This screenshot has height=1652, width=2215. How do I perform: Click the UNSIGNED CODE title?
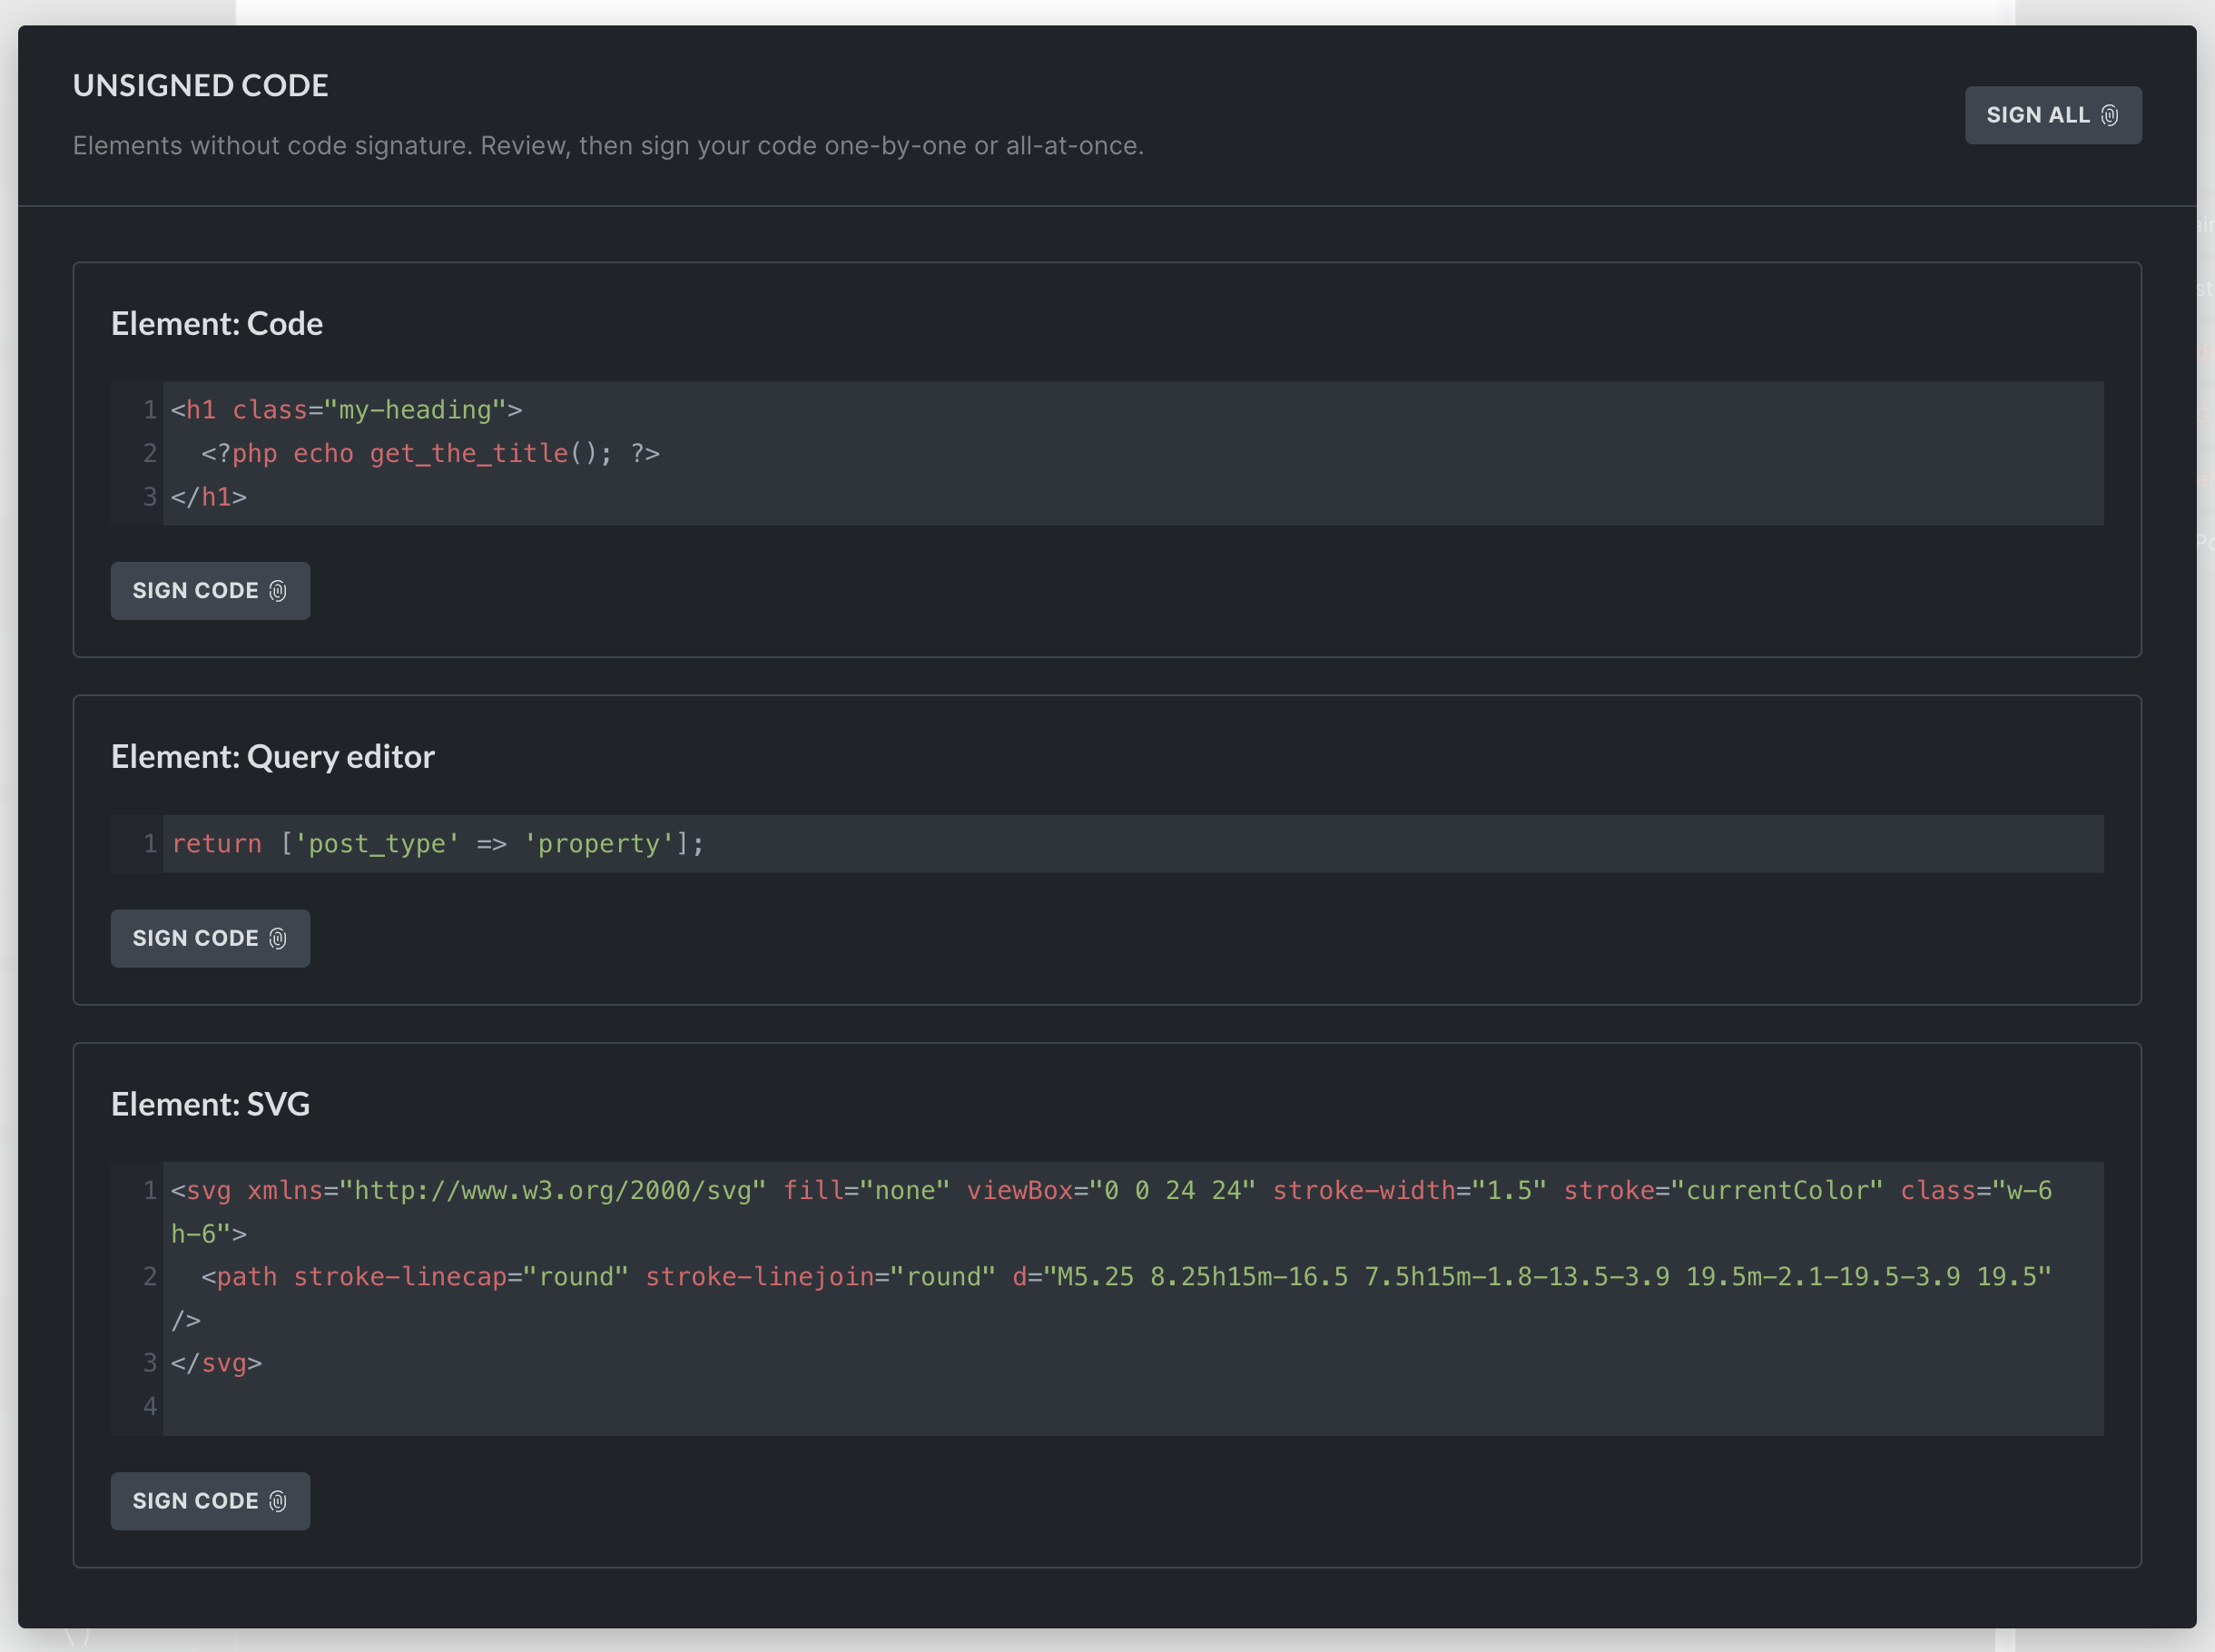pyautogui.click(x=201, y=86)
